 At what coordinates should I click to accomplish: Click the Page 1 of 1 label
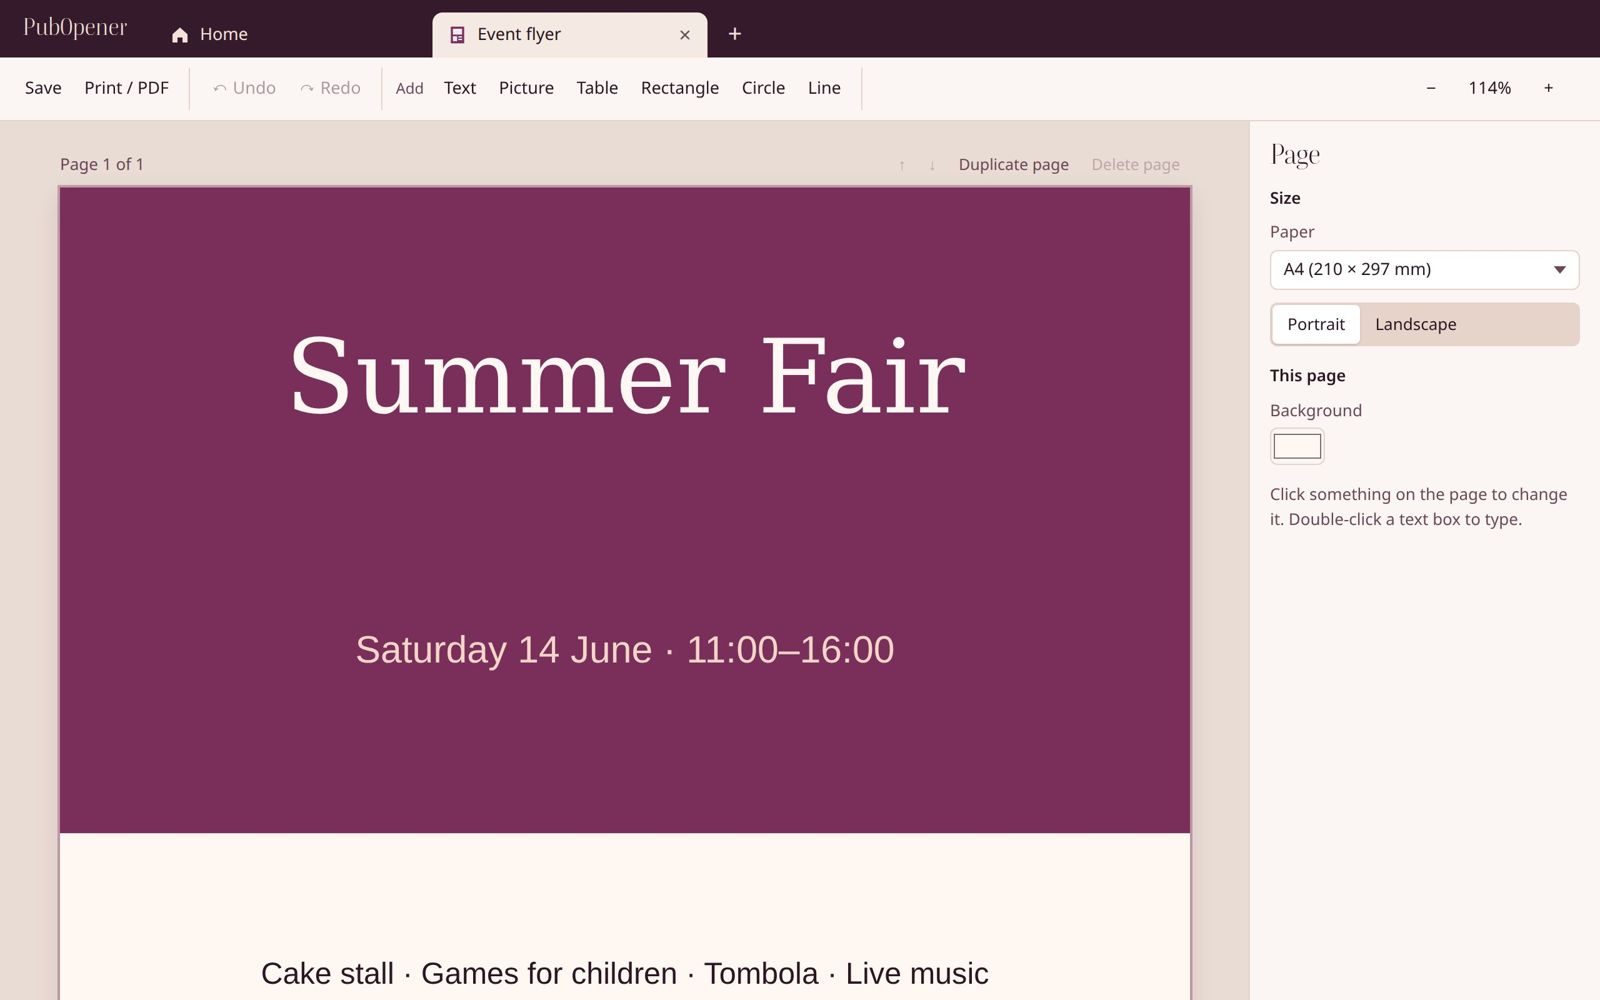(x=102, y=164)
